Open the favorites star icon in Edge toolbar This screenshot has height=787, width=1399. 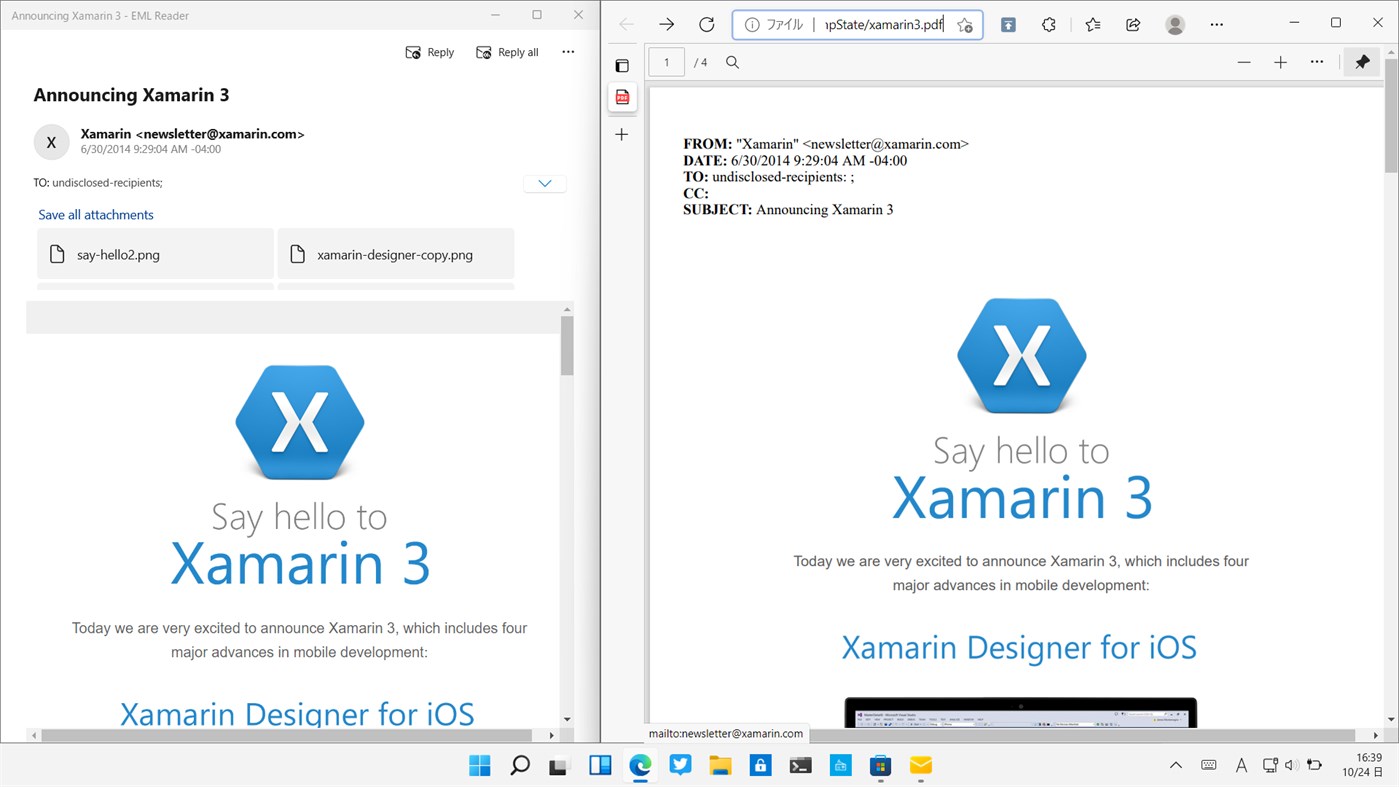[x=1092, y=24]
